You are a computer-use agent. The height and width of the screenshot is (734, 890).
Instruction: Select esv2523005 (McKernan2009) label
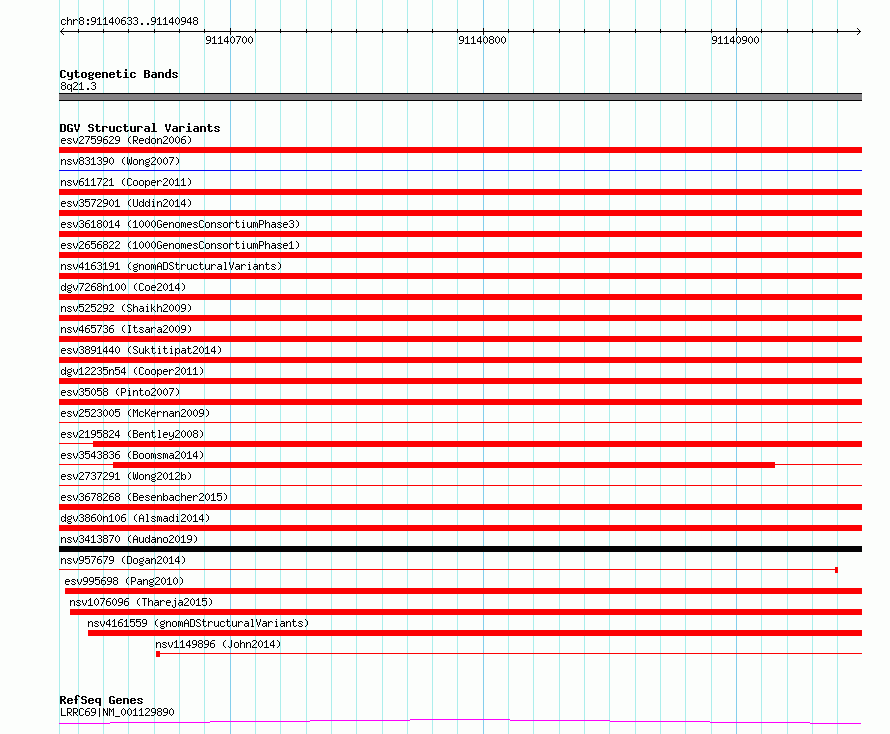(x=135, y=413)
